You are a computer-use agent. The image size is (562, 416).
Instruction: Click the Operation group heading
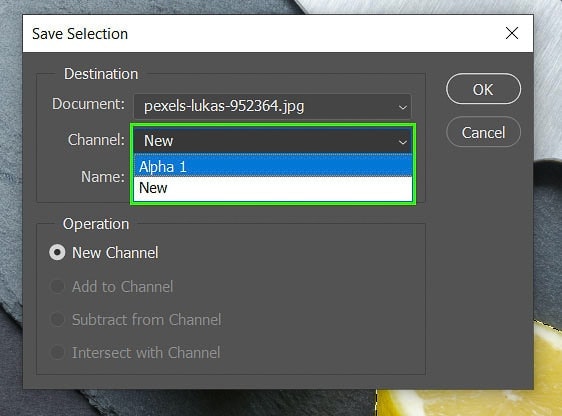(x=96, y=224)
